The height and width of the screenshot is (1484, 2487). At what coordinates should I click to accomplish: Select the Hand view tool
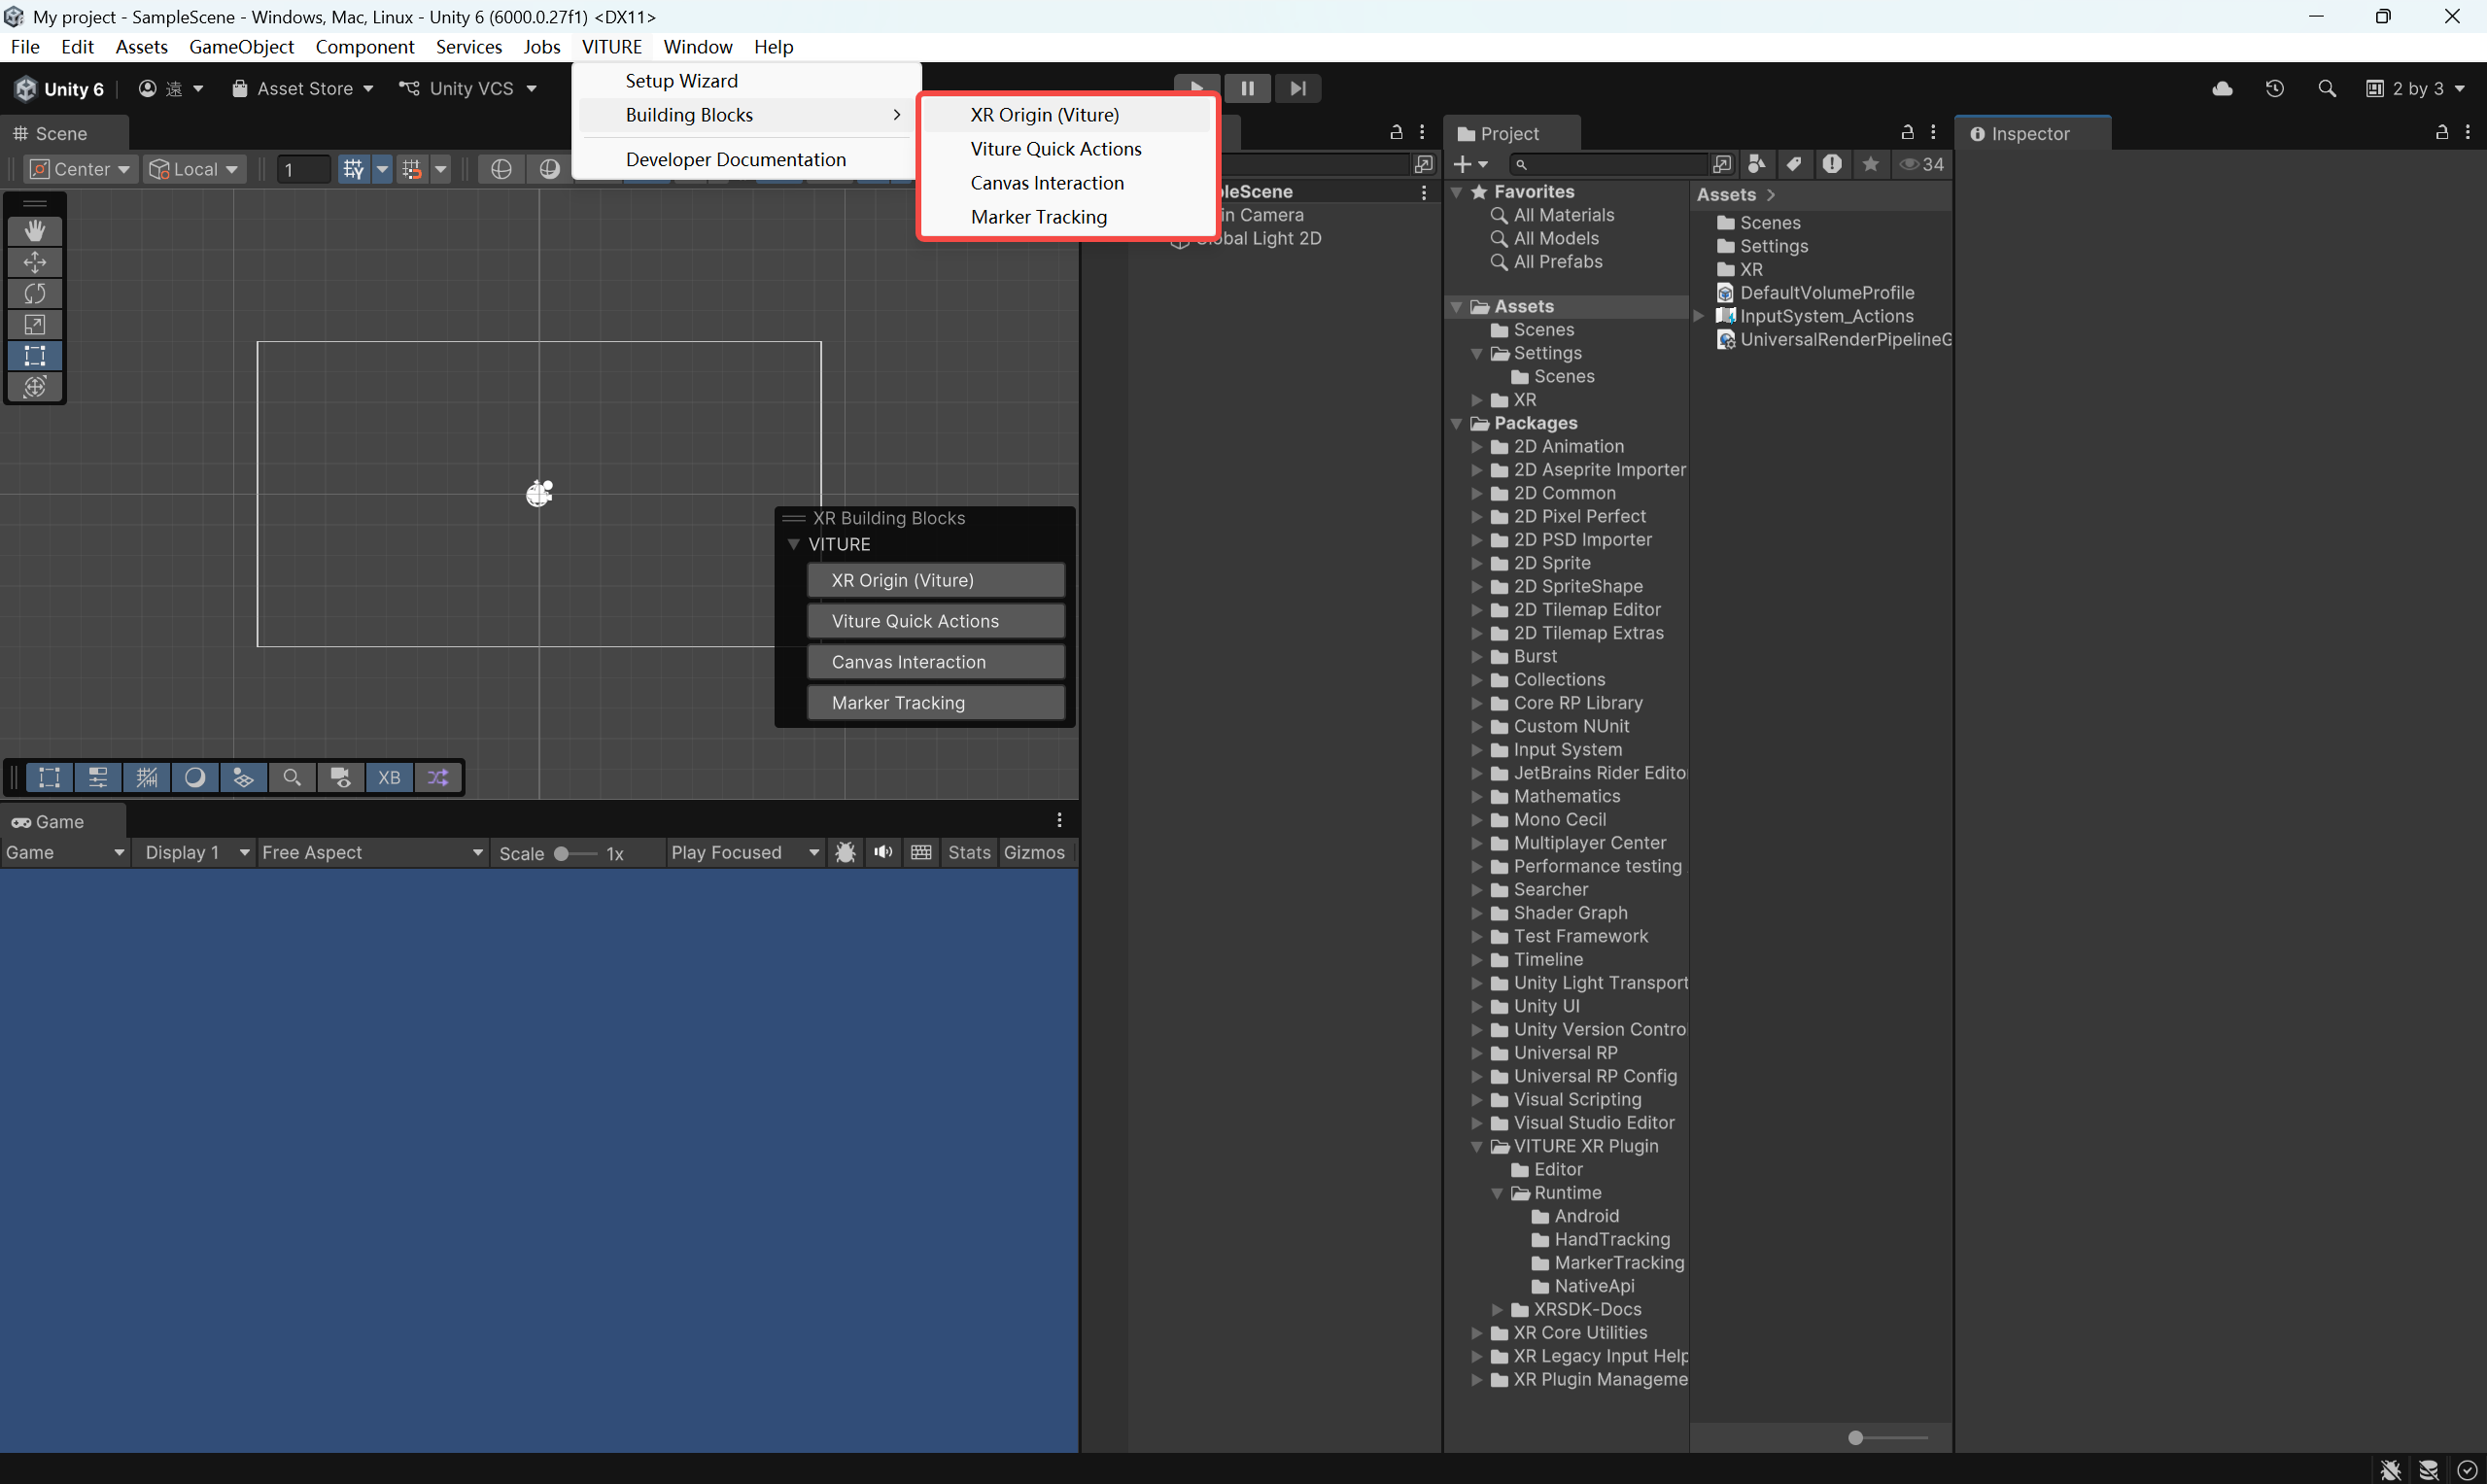35,231
